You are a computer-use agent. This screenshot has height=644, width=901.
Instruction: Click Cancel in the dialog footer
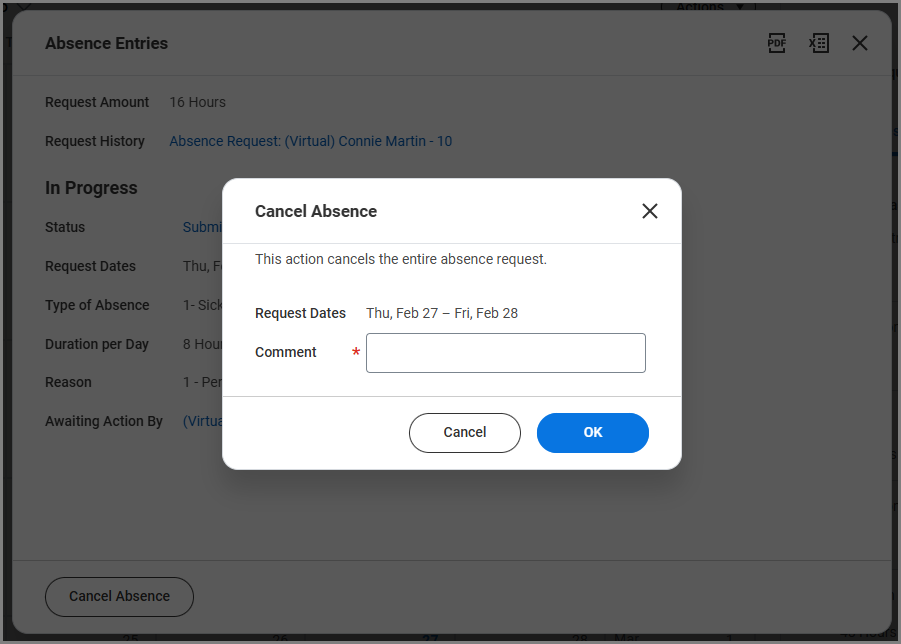tap(464, 433)
